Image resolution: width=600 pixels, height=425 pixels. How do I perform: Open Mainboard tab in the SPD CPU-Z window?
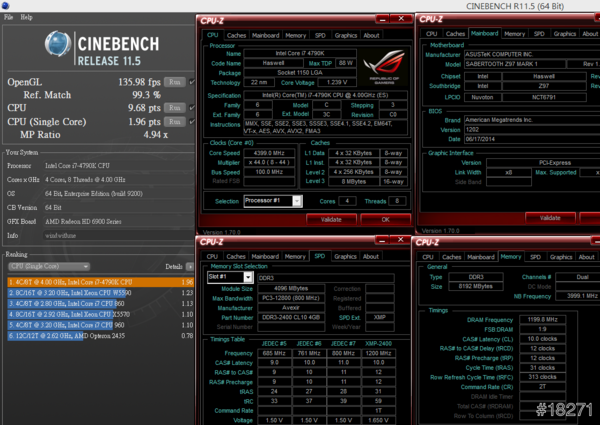coord(265,256)
